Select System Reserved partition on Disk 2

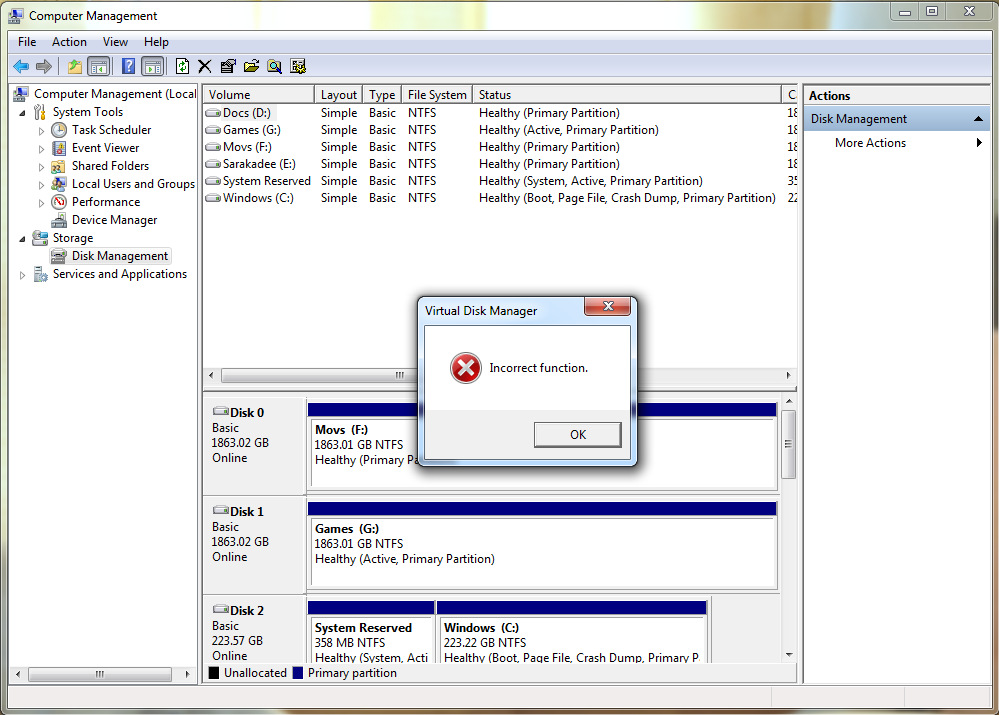tap(371, 632)
